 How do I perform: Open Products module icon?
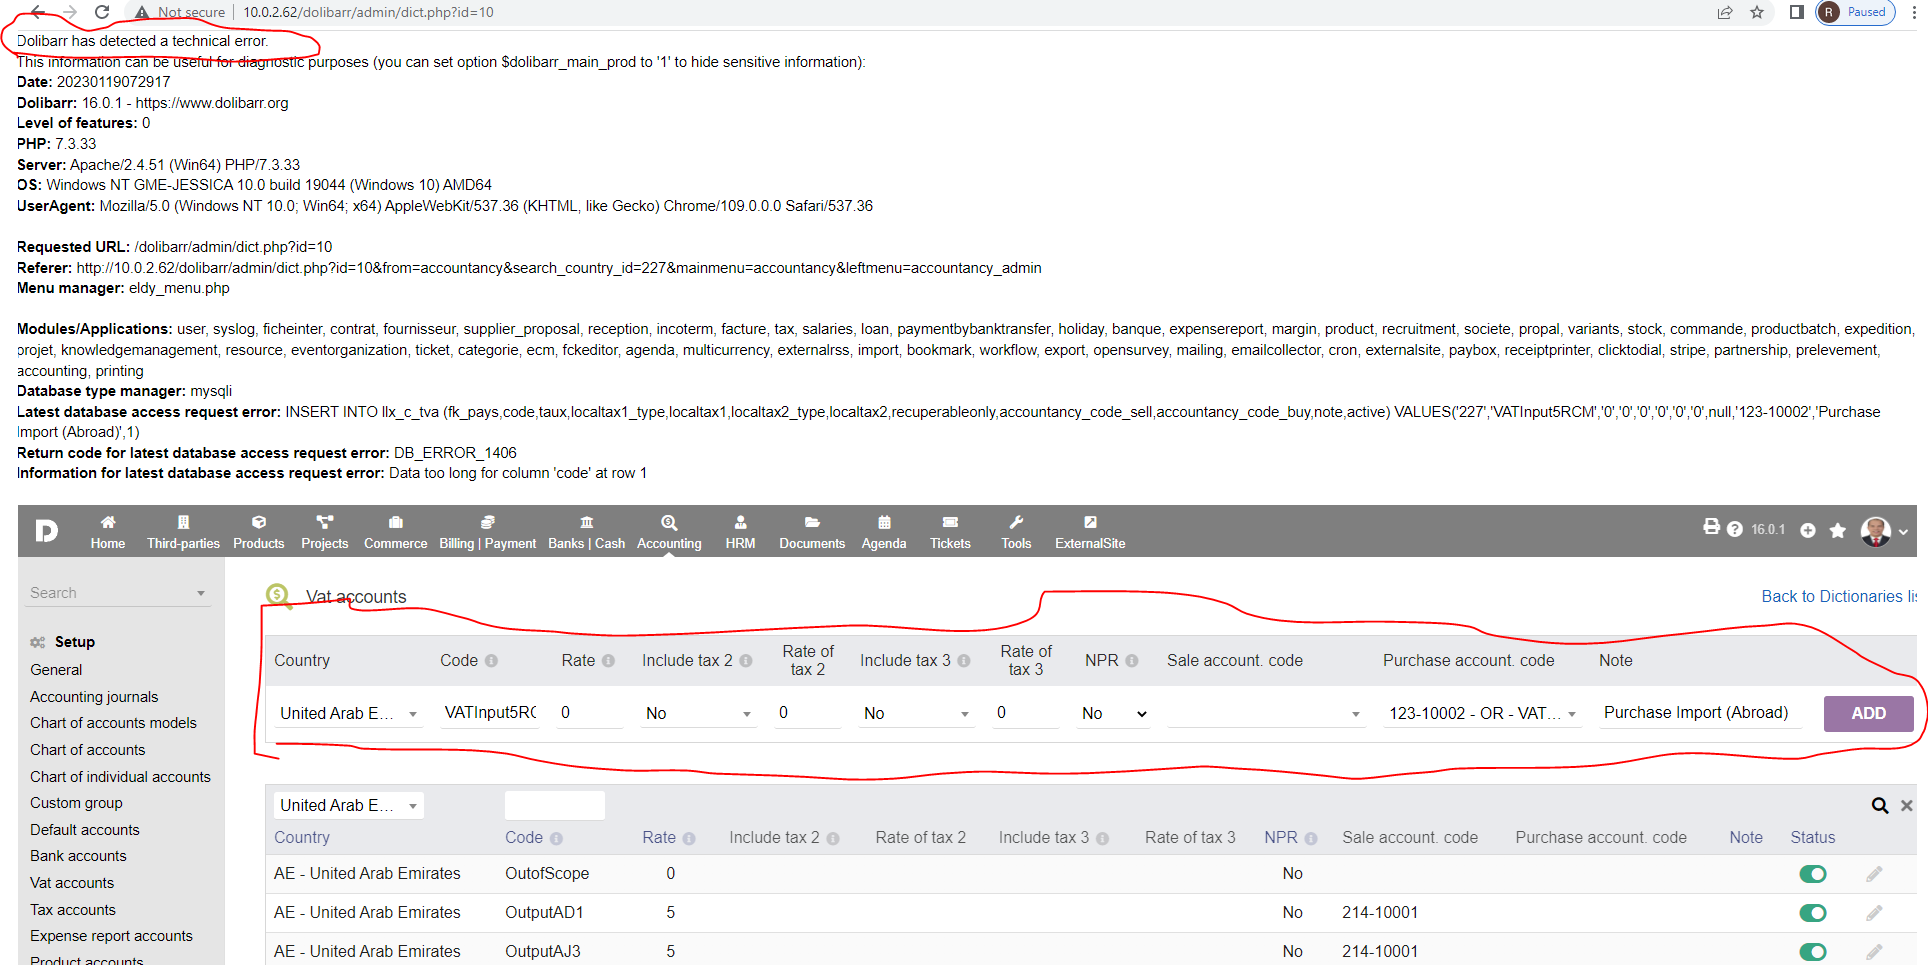[259, 522]
